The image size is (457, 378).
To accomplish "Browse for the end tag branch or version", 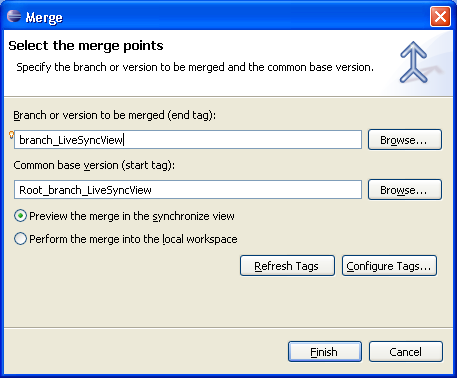I will pyautogui.click(x=405, y=140).
